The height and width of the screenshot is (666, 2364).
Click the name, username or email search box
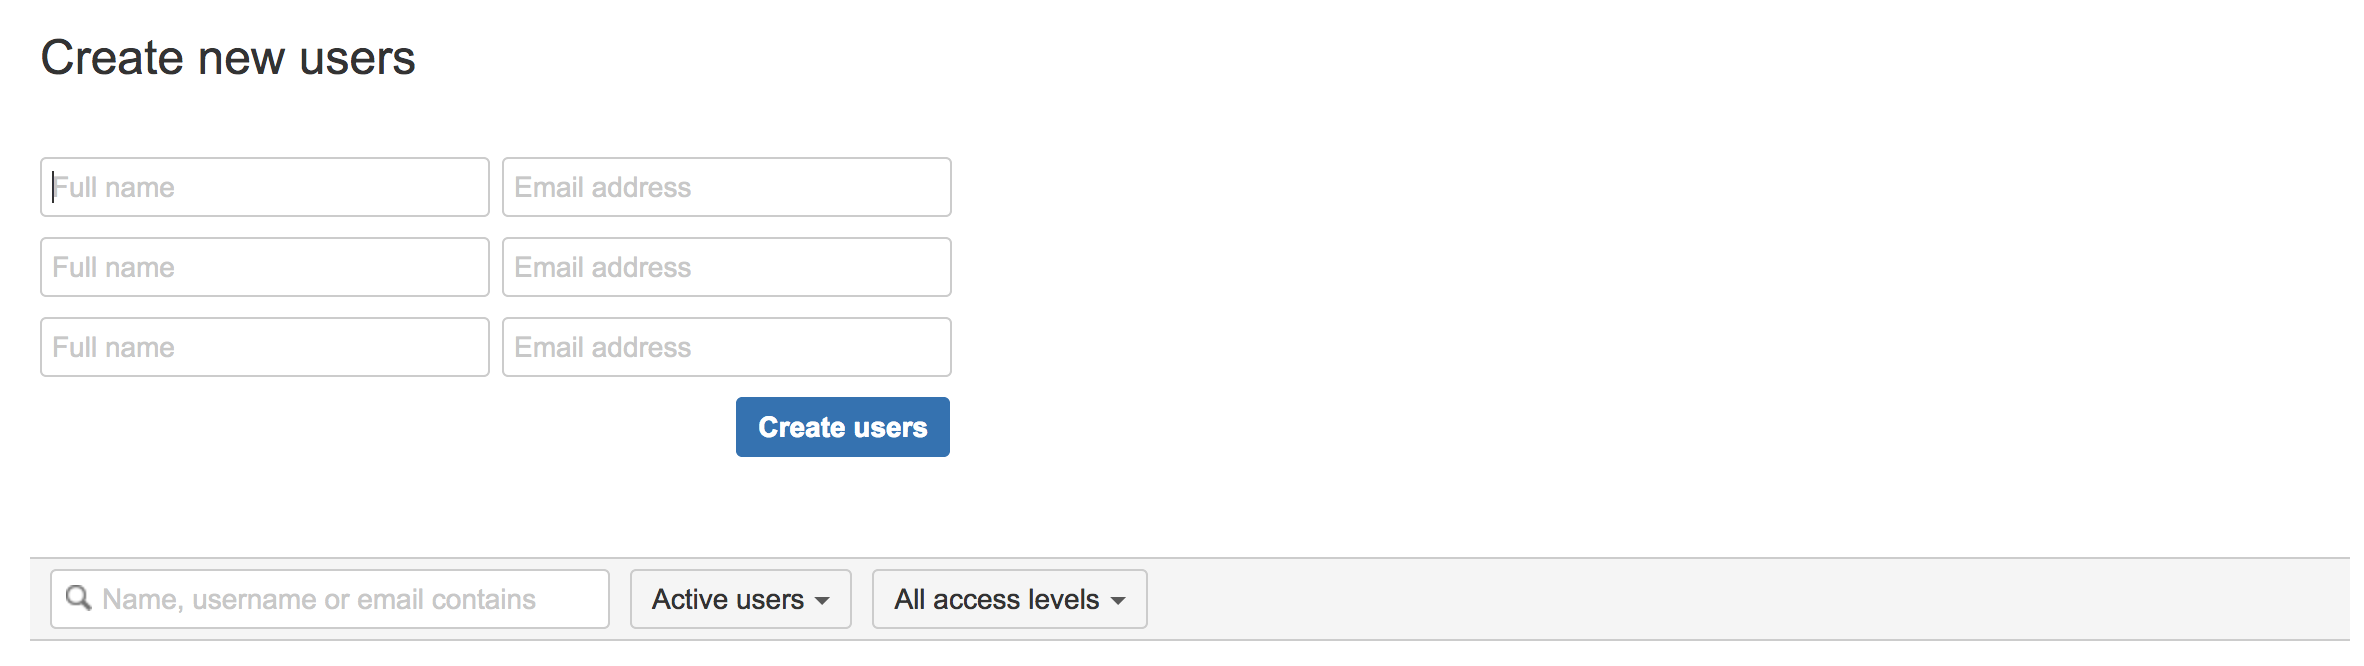(330, 598)
